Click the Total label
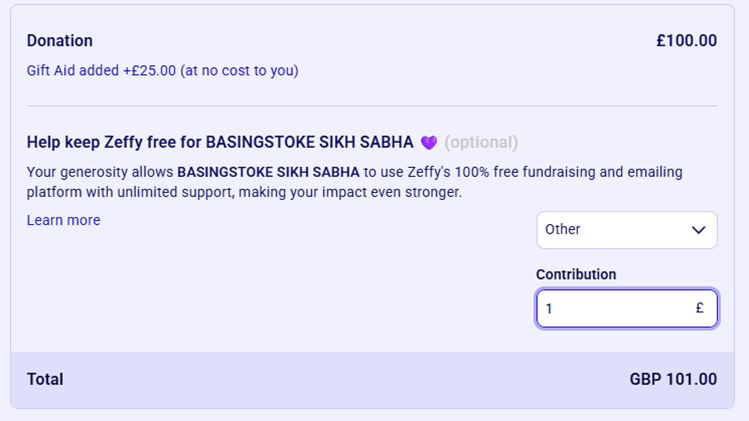 click(45, 379)
